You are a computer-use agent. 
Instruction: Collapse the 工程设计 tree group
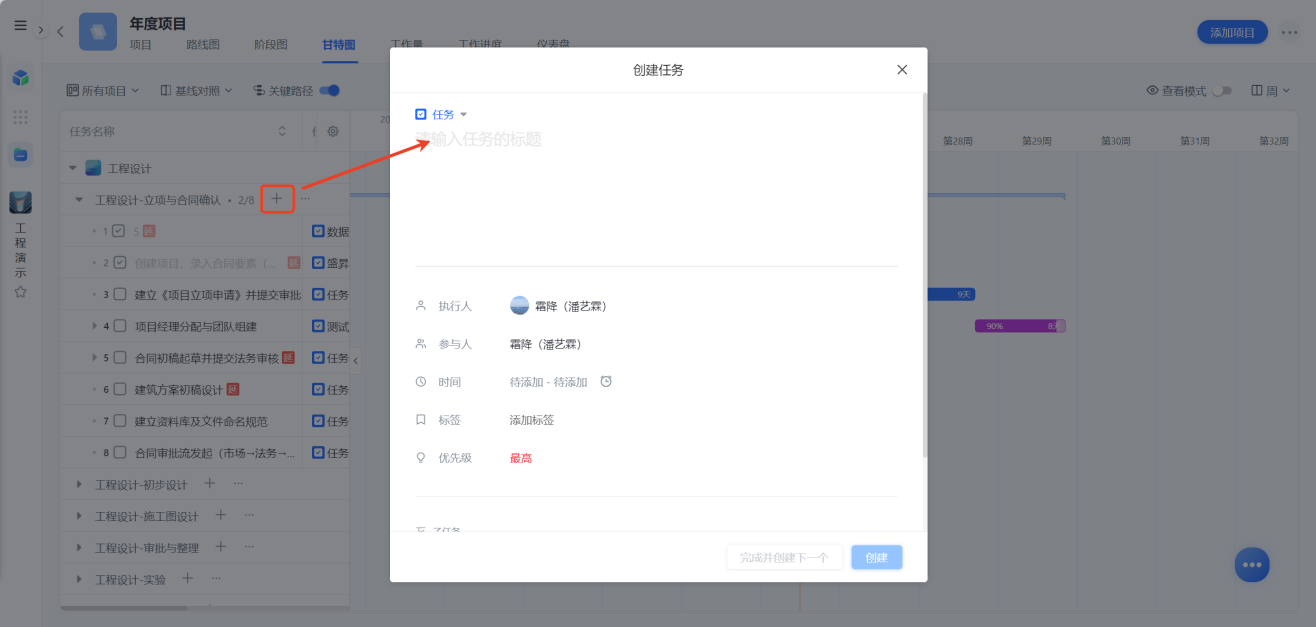tap(73, 168)
